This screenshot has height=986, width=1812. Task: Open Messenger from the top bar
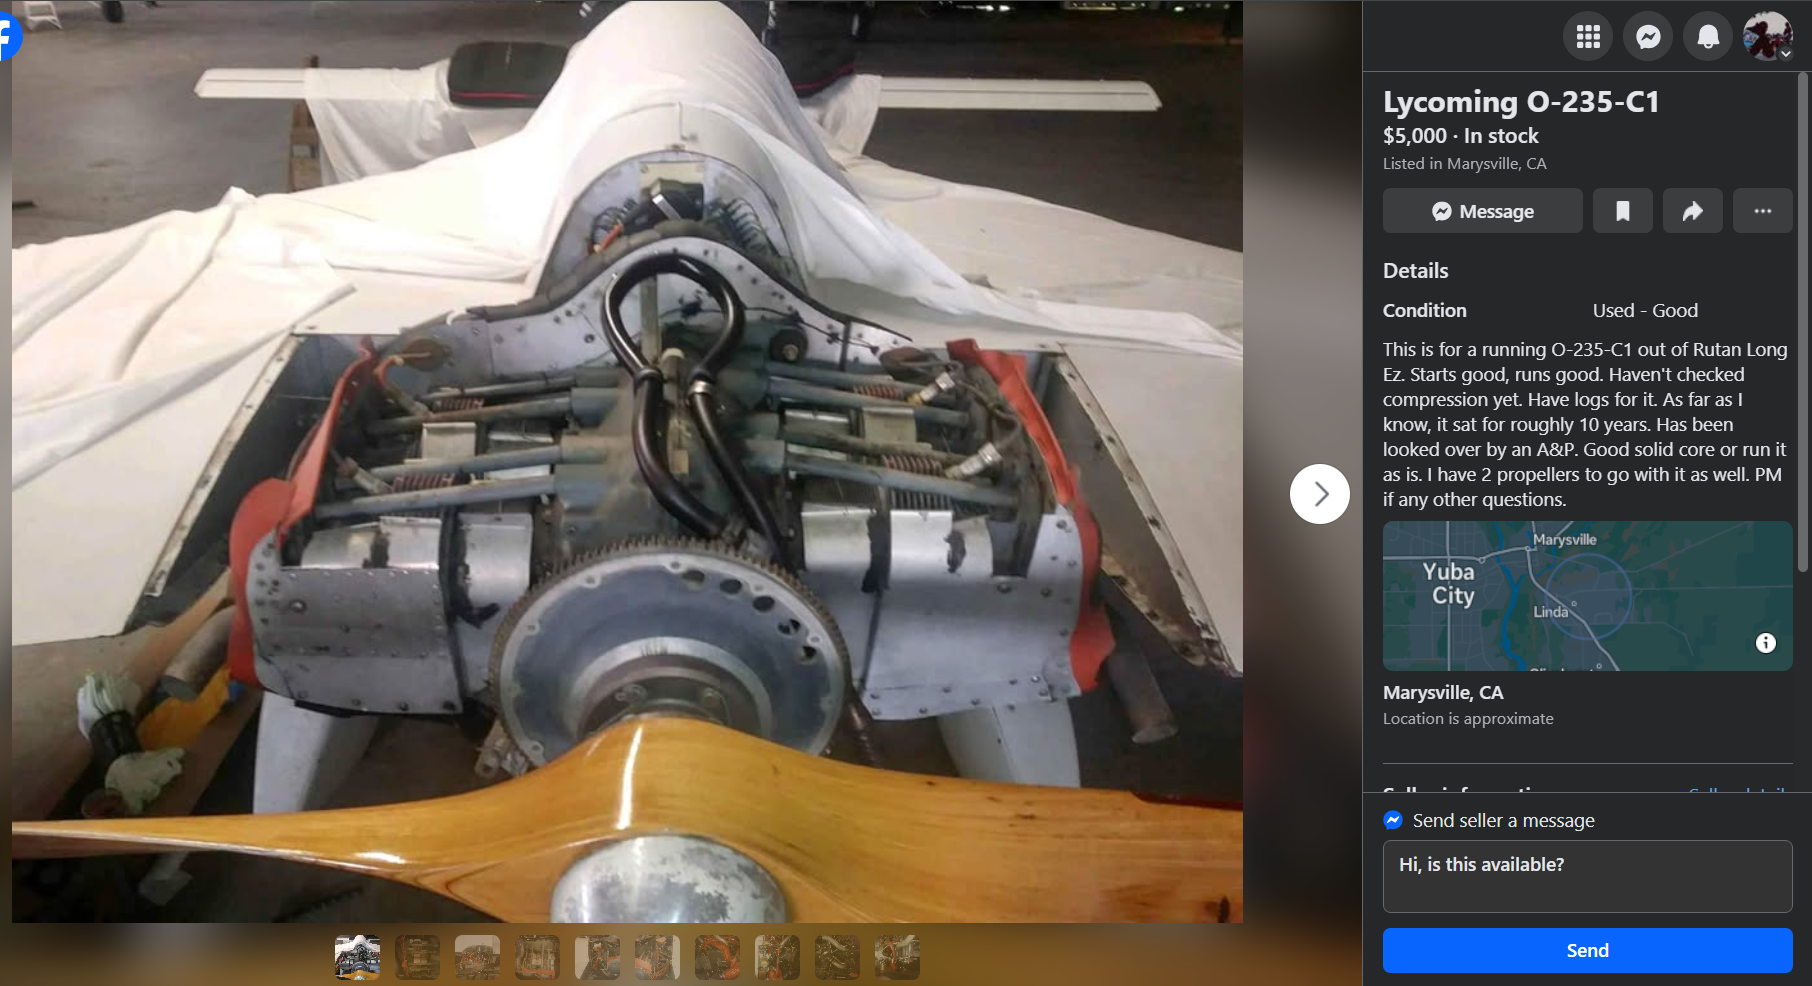tap(1648, 37)
